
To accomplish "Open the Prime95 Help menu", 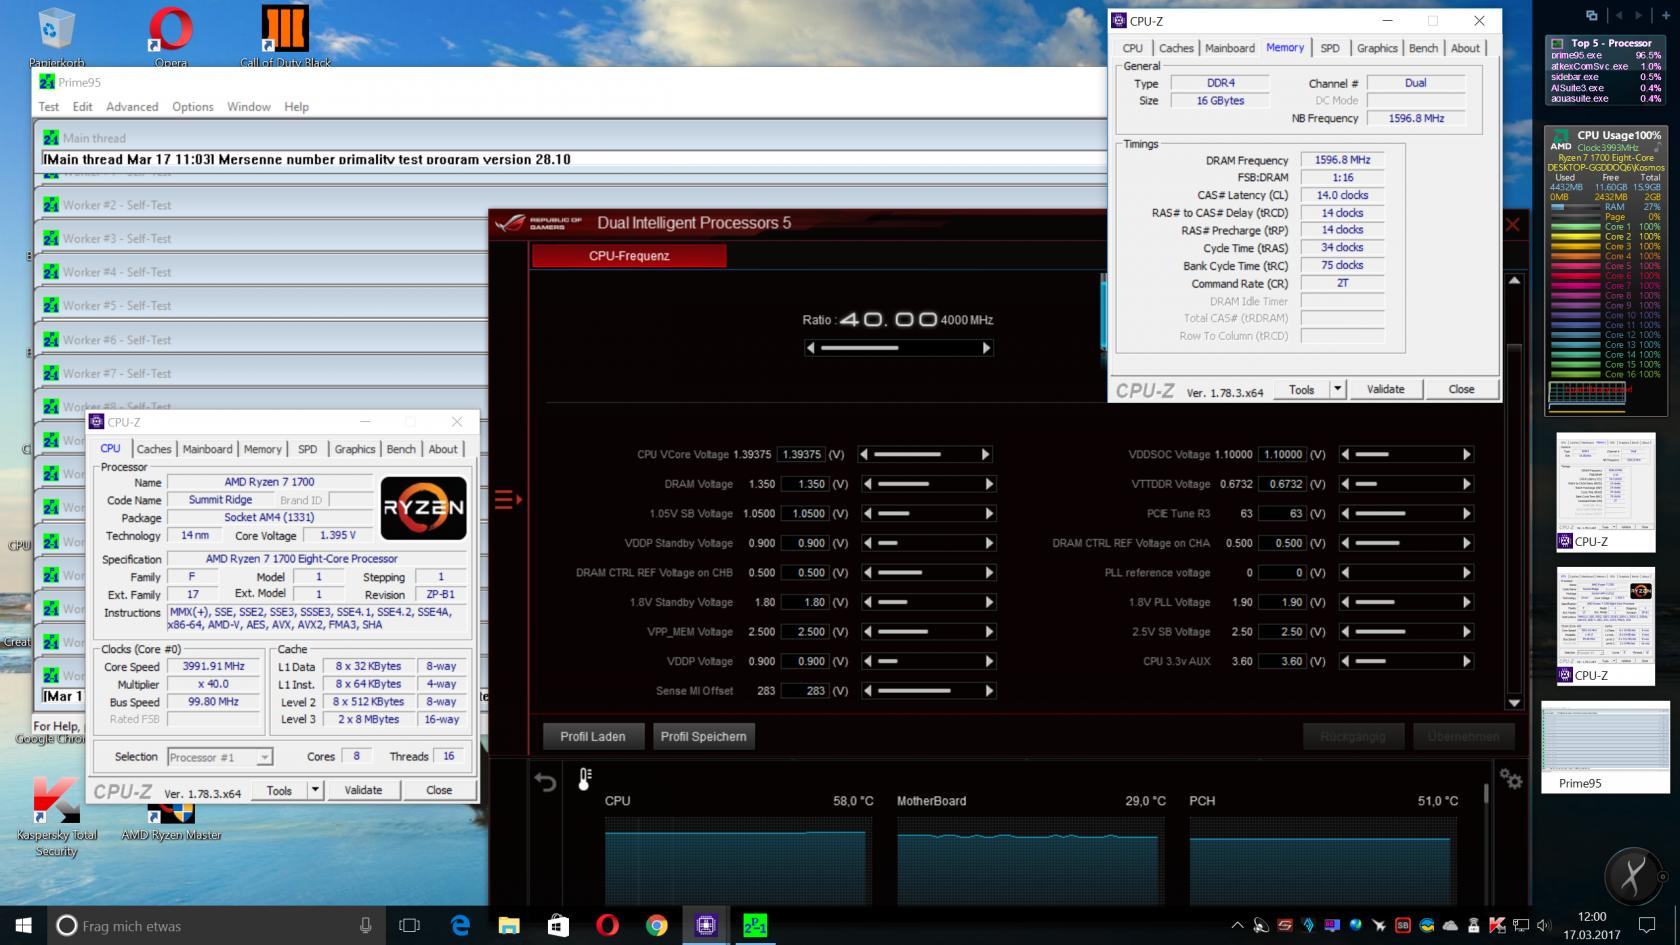I will (296, 107).
